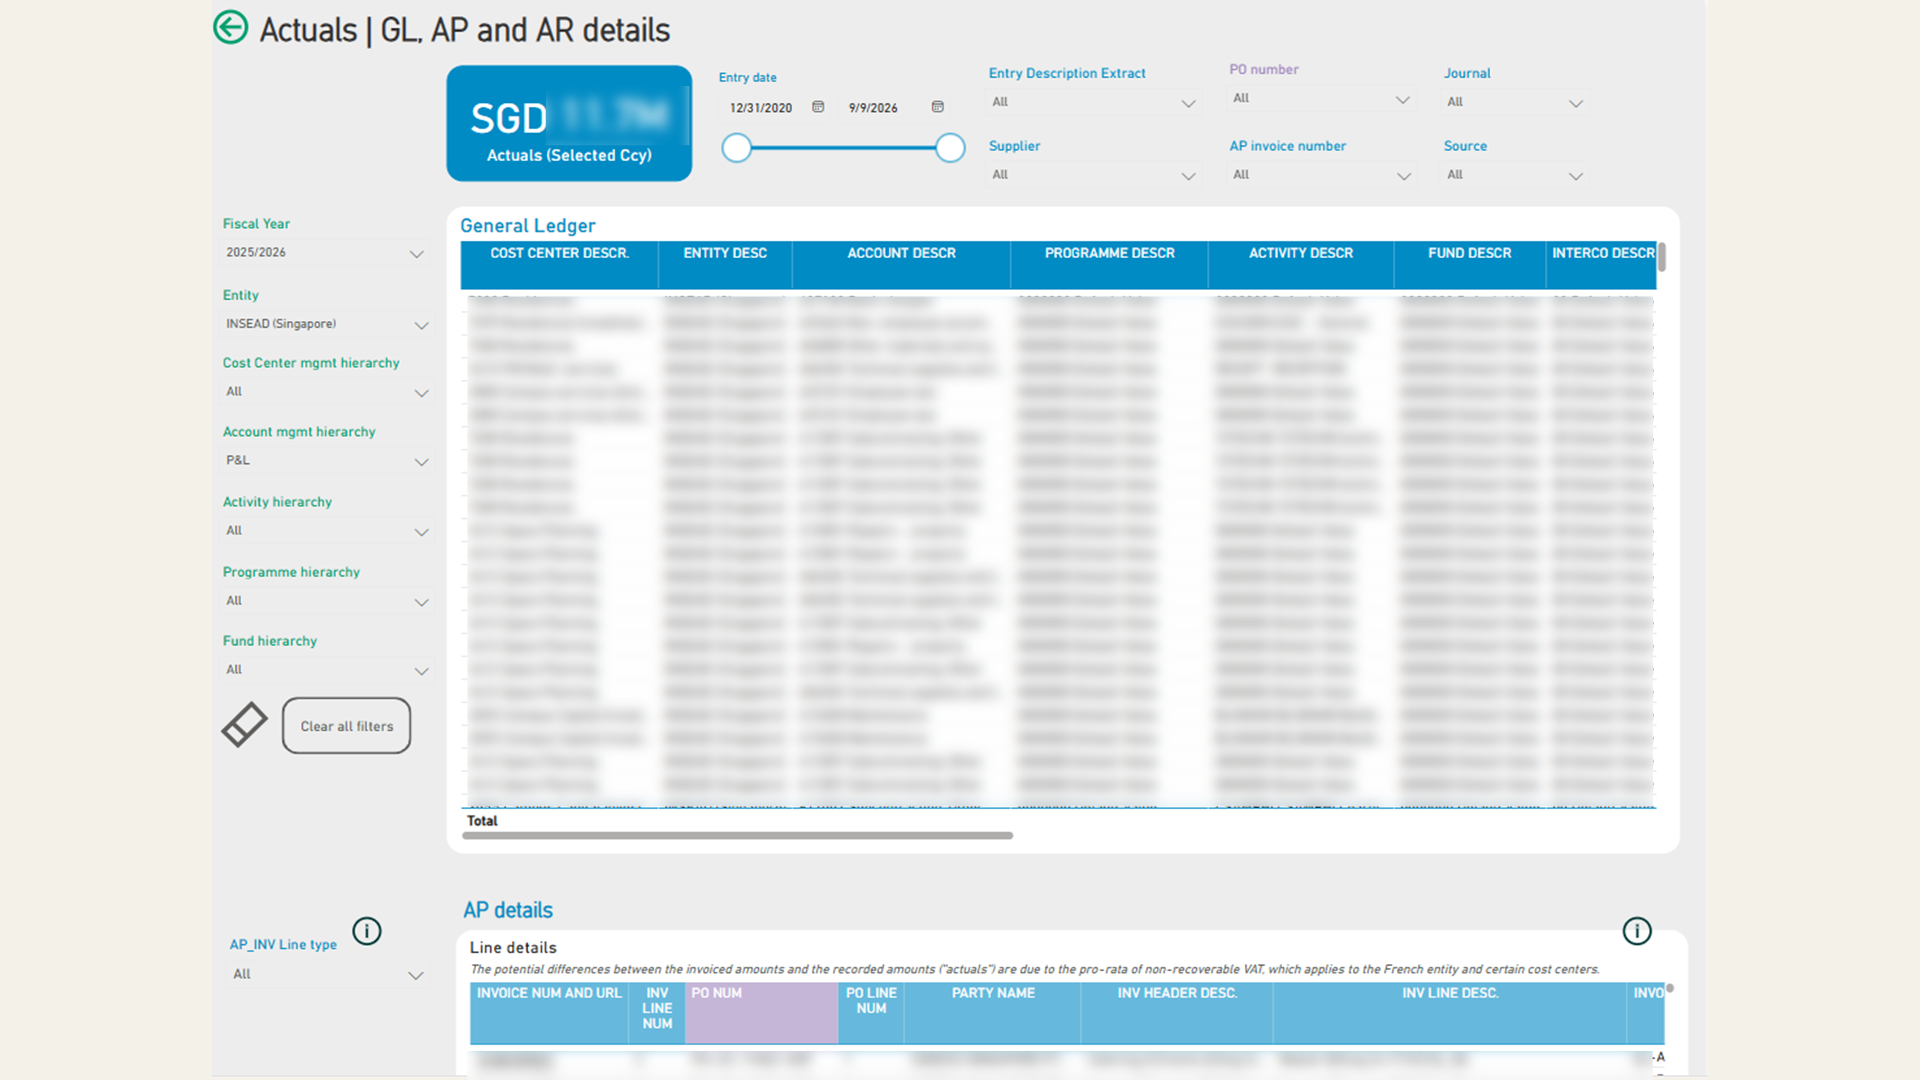Open the PO number dropdown

coord(1321,98)
